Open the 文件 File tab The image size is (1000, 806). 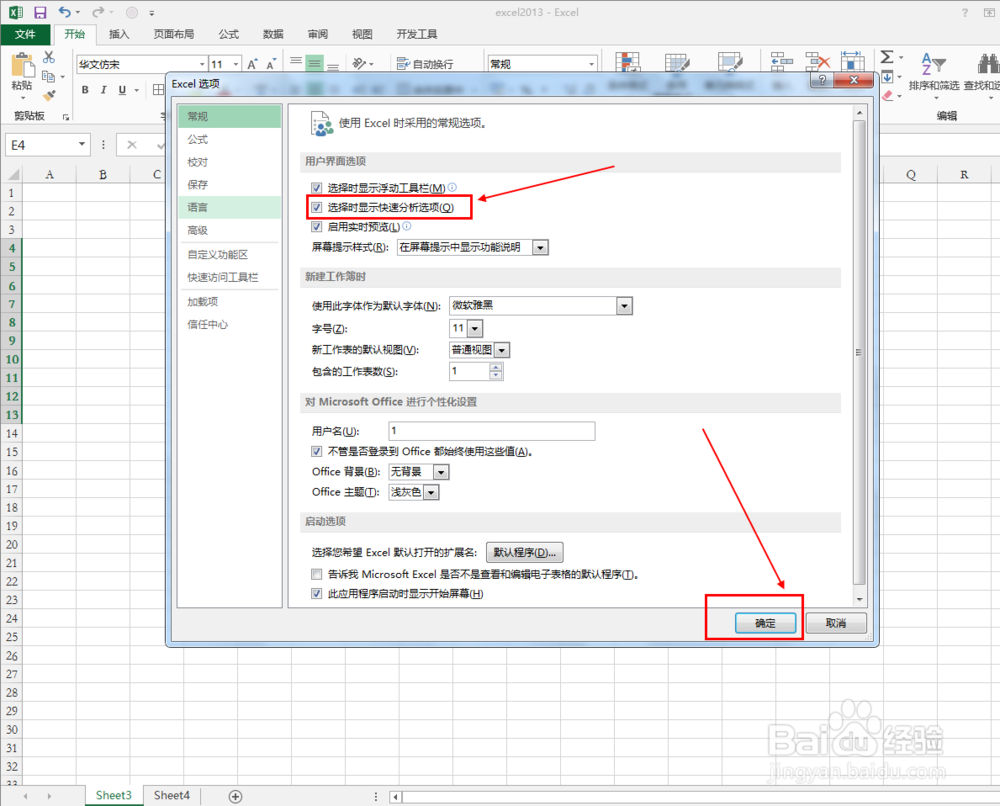[x=25, y=34]
